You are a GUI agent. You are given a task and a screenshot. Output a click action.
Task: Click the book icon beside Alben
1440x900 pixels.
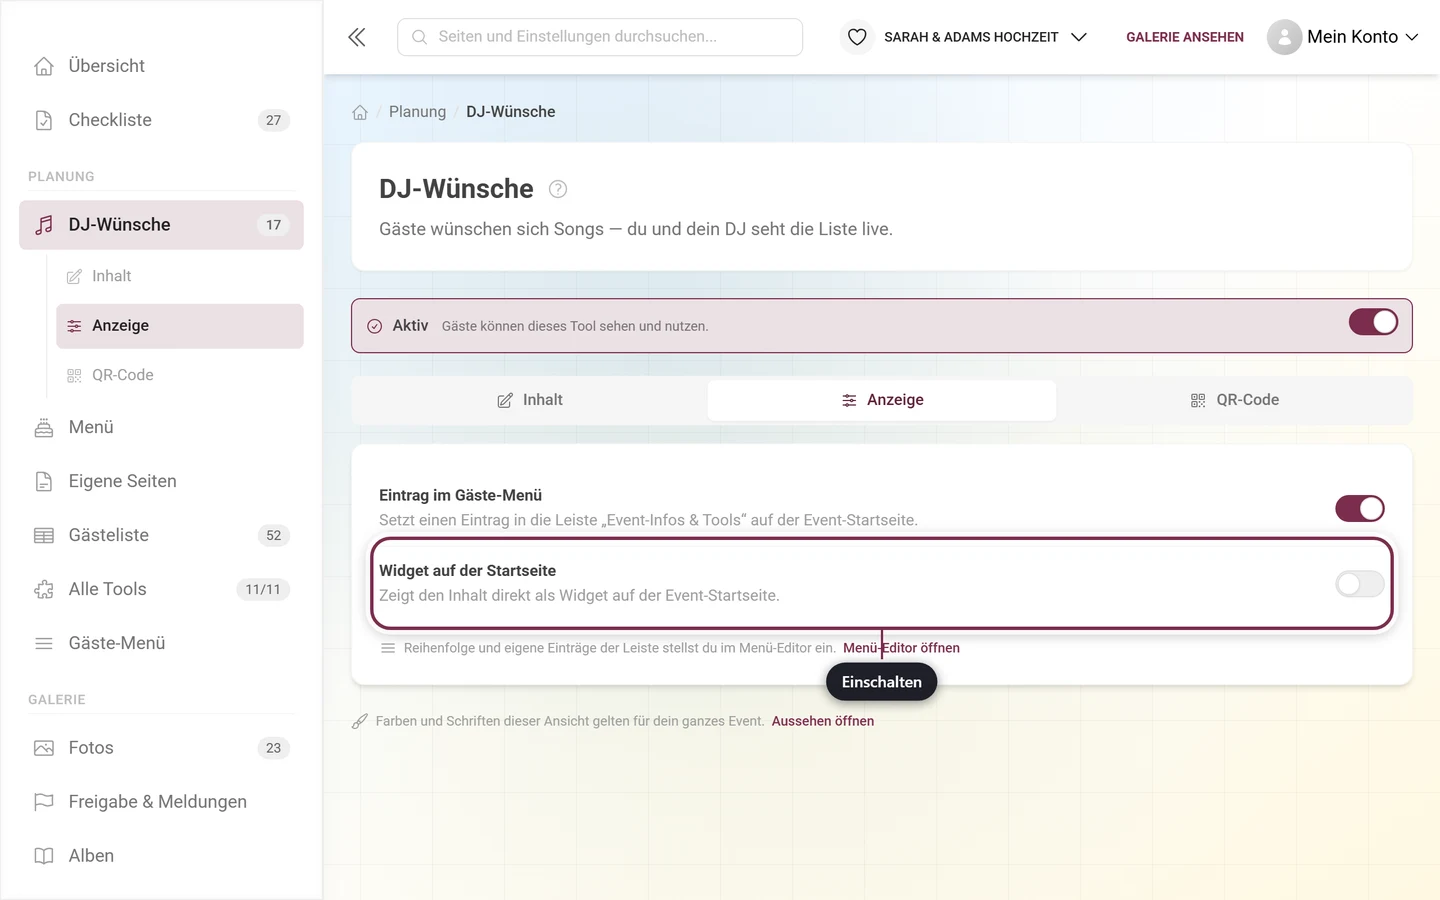pos(44,856)
